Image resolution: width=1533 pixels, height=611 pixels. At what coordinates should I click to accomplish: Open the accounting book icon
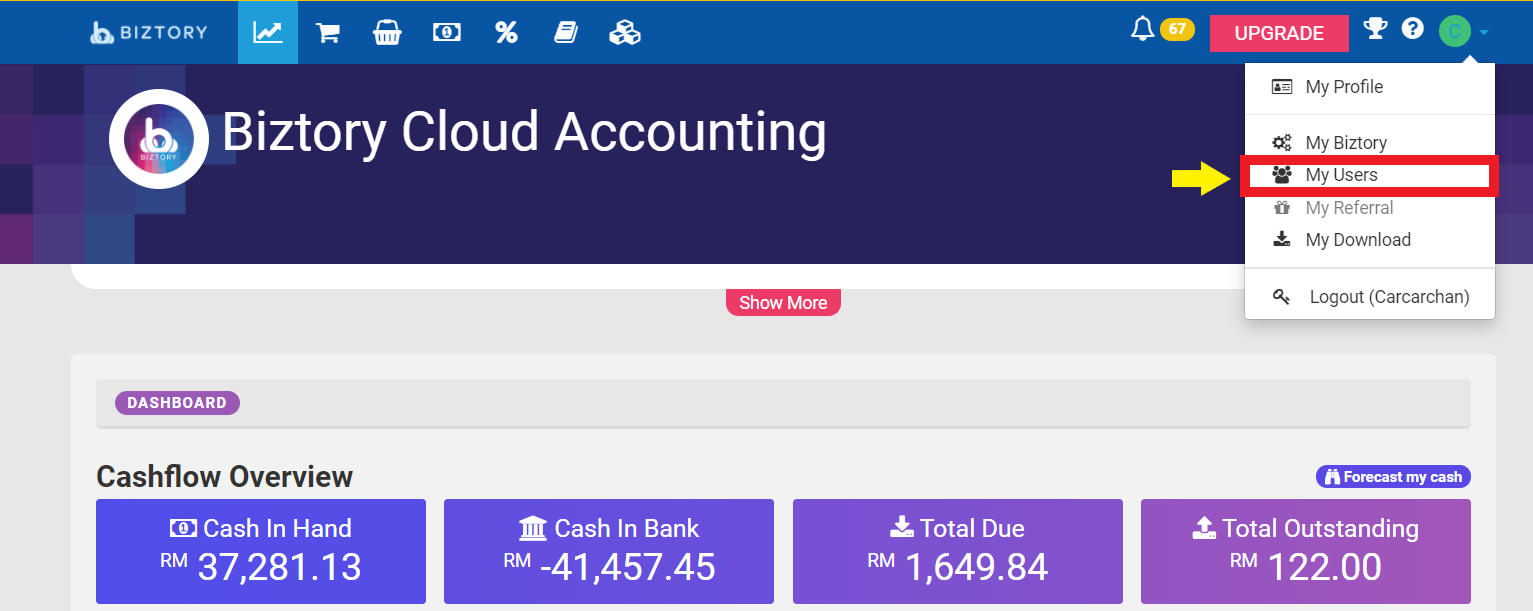click(566, 33)
